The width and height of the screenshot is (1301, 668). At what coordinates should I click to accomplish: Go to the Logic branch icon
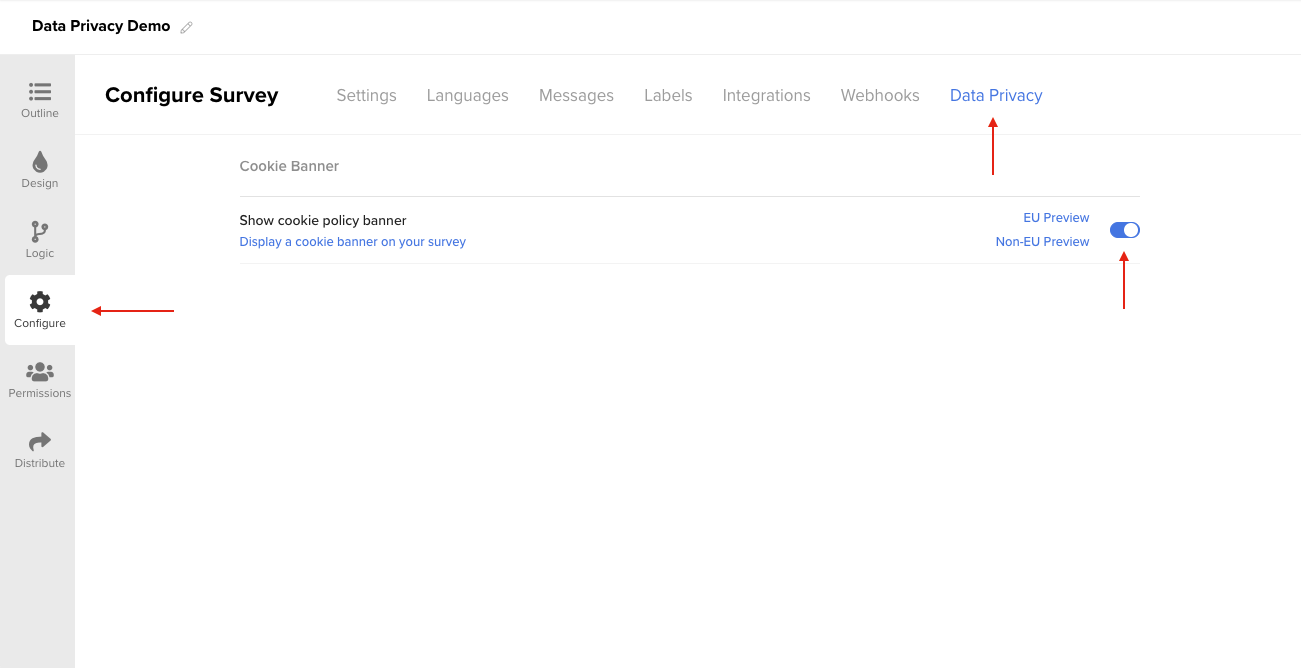pos(40,232)
